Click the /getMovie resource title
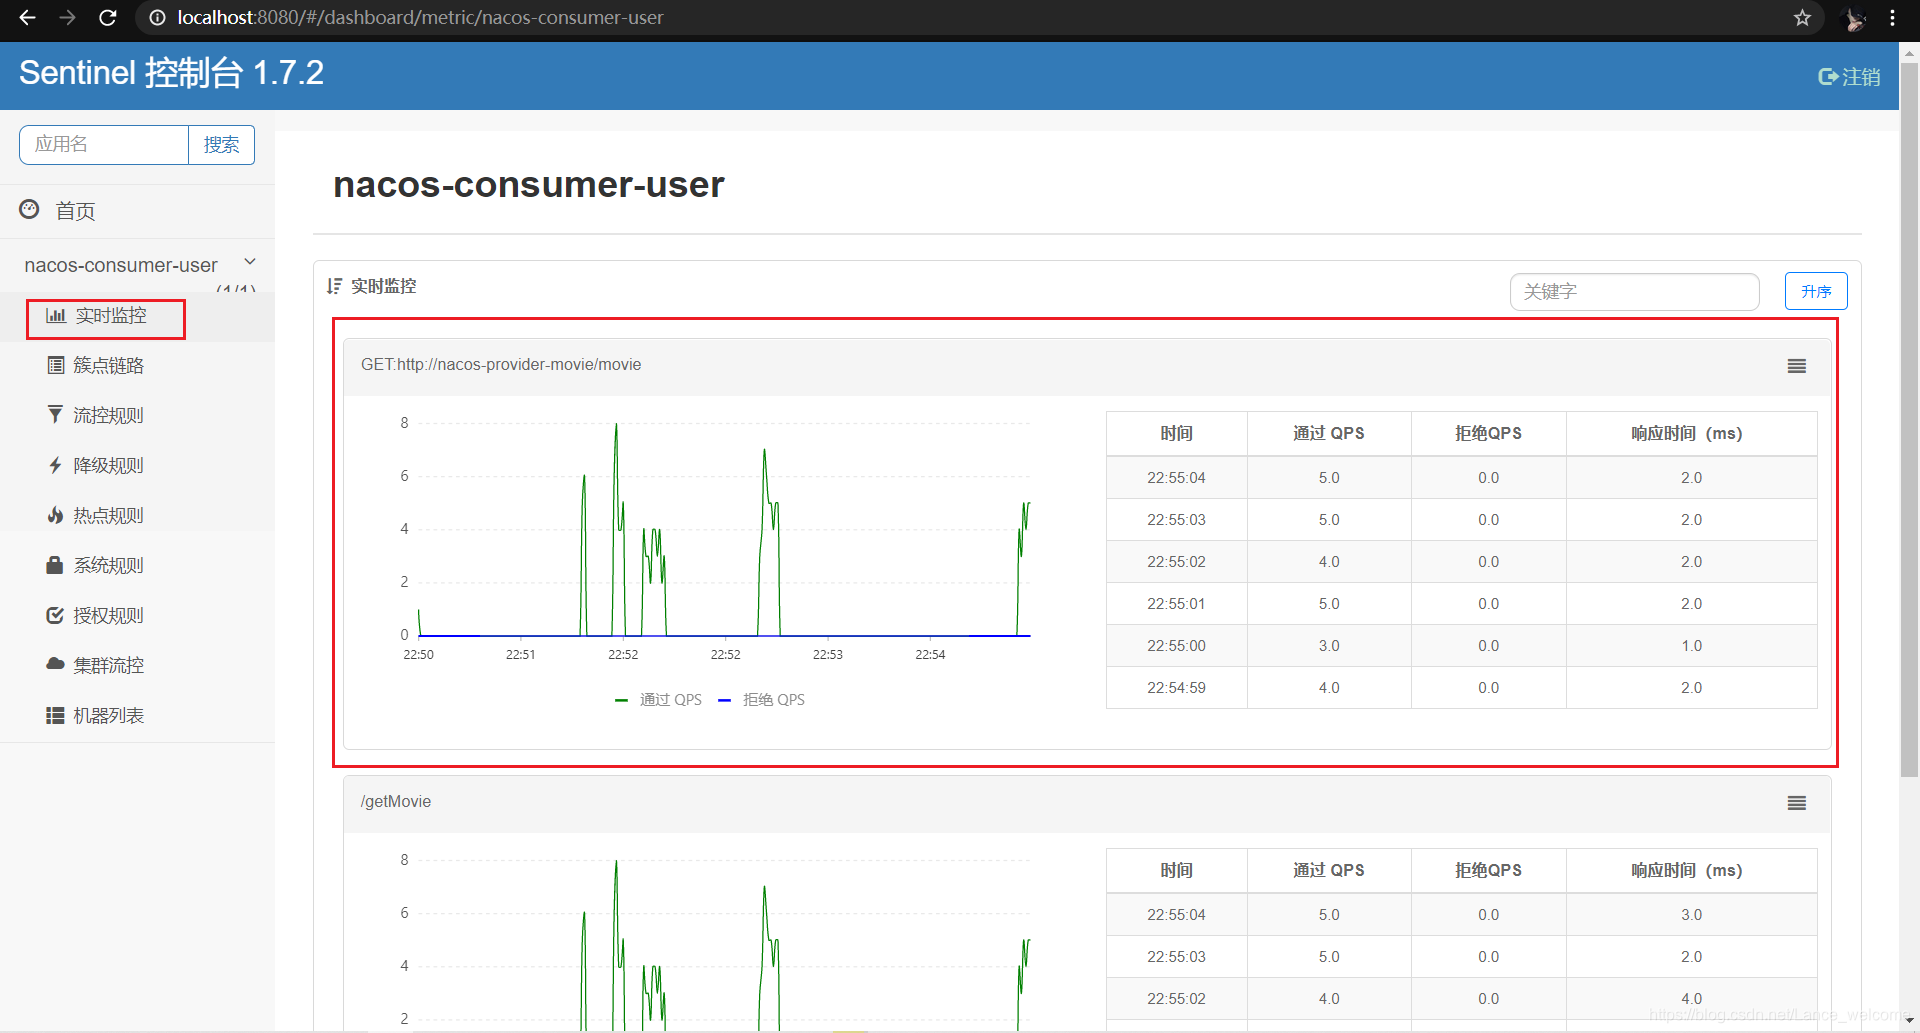 point(396,802)
